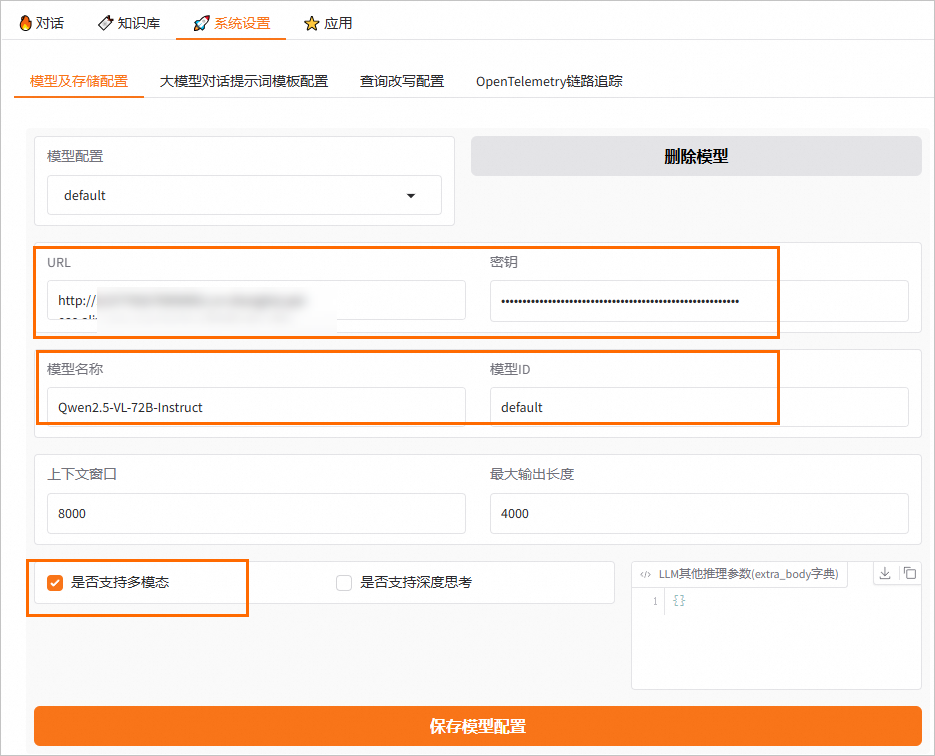Click the dropdown arrow in 模型配置
This screenshot has width=935, height=756.
[411, 196]
